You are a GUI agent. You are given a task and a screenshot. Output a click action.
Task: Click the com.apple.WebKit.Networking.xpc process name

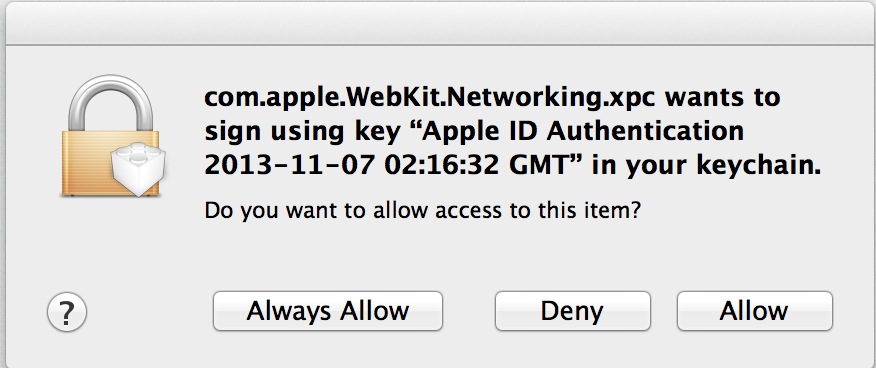430,99
